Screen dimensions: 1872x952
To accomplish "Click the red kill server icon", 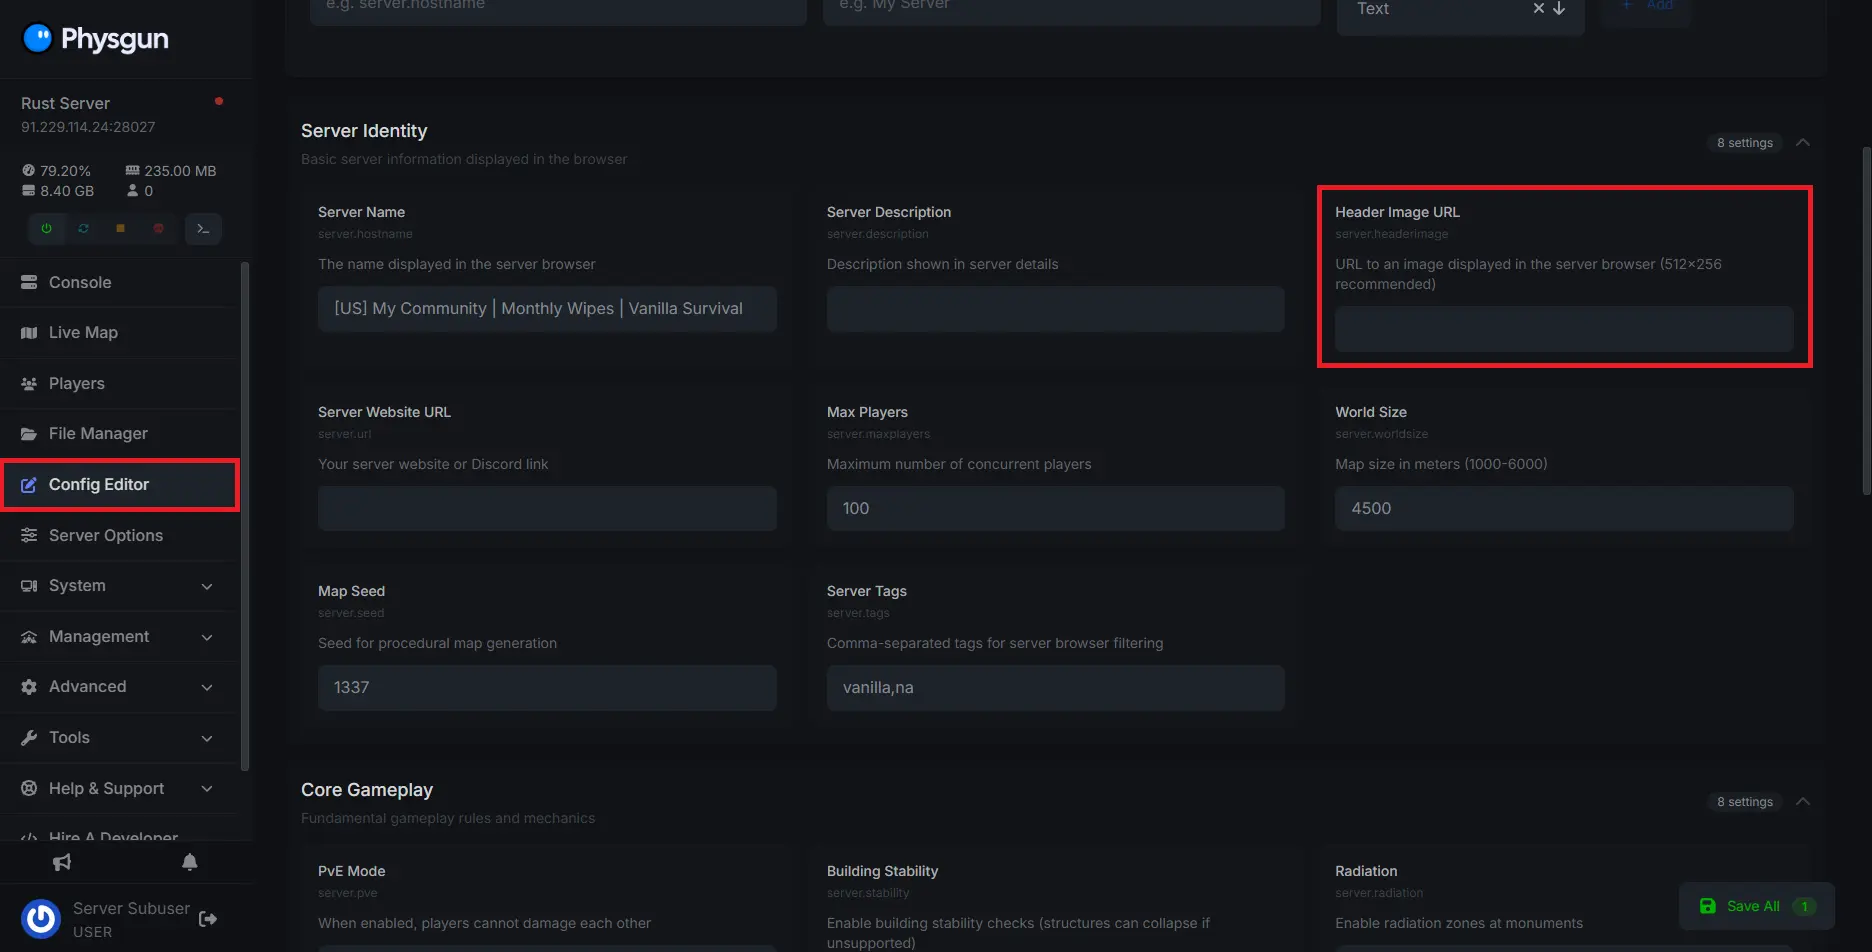I will click(x=158, y=229).
